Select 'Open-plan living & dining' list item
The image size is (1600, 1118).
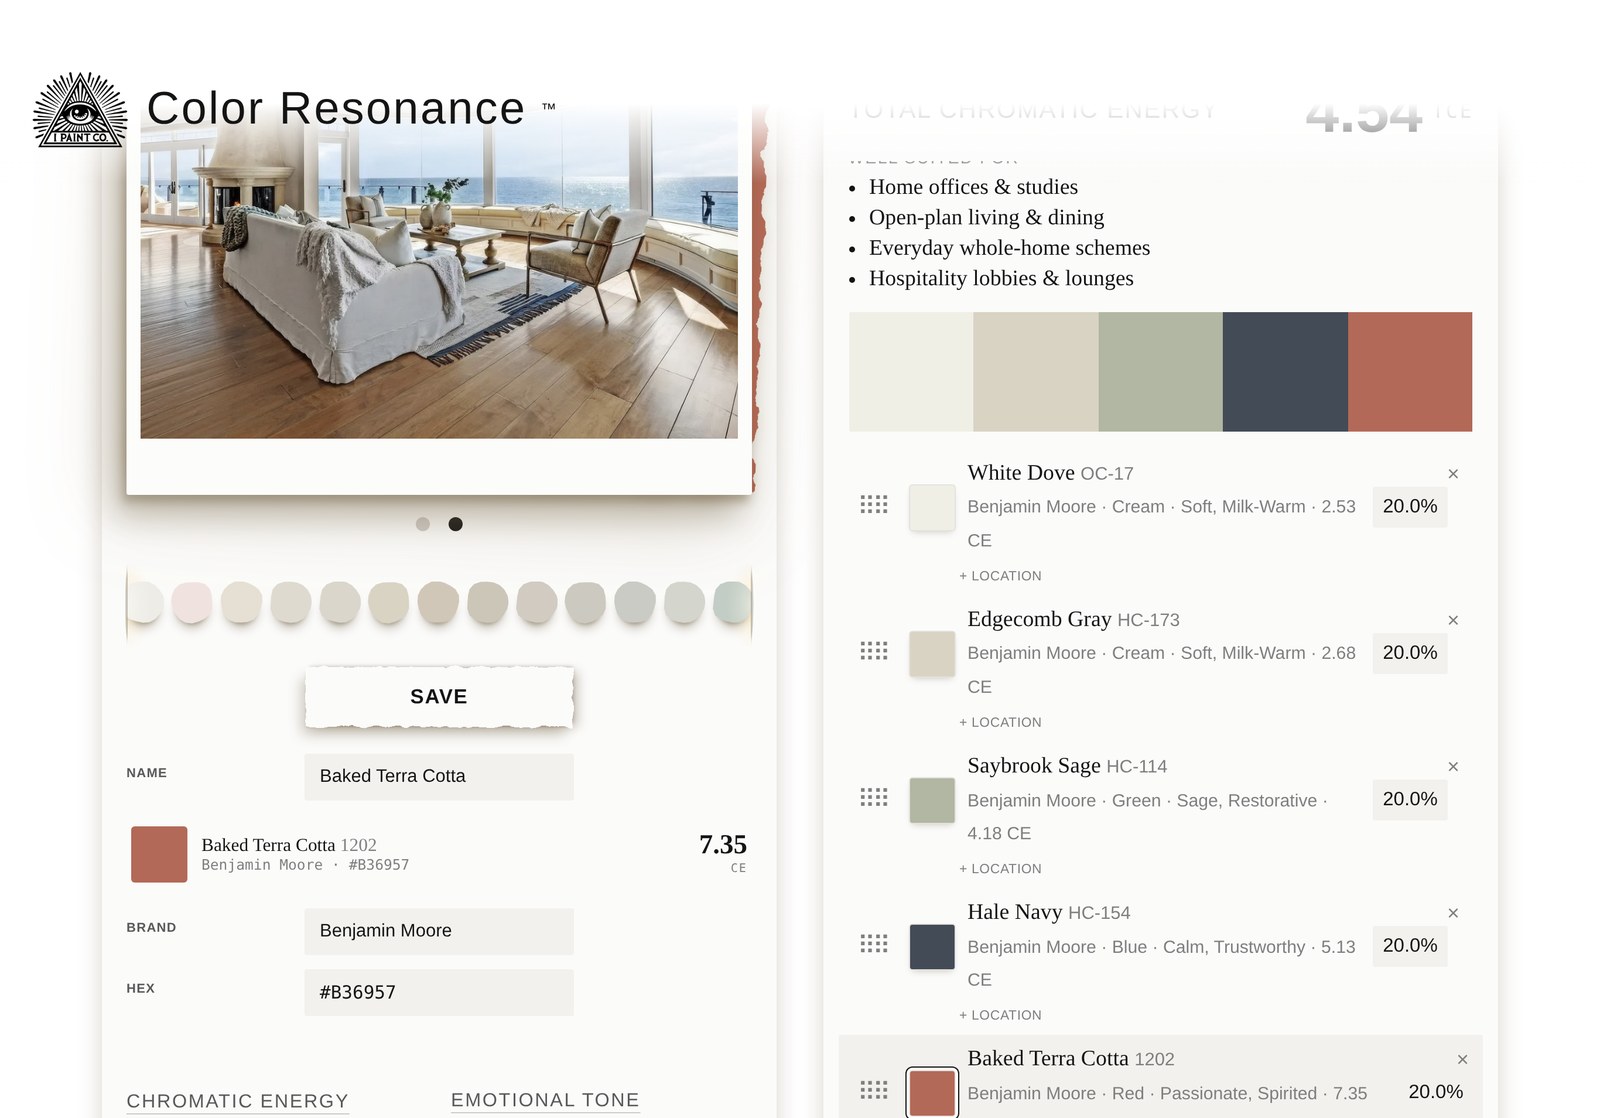coord(986,217)
